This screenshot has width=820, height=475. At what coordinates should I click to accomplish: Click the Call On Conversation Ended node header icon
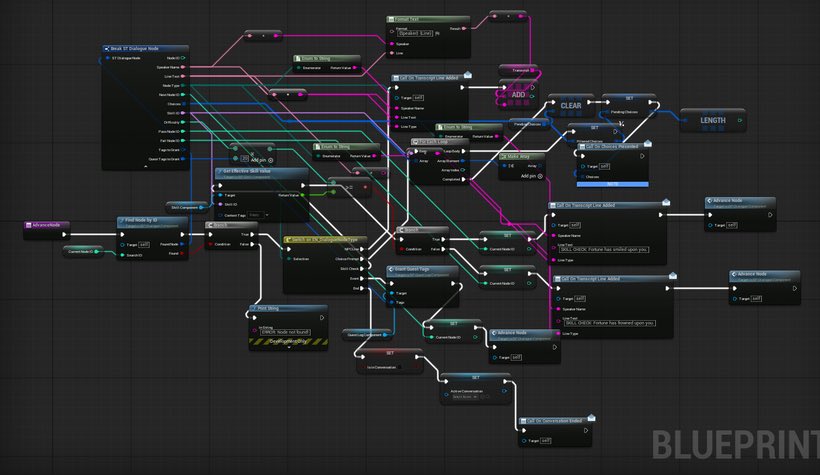pyautogui.click(x=523, y=421)
